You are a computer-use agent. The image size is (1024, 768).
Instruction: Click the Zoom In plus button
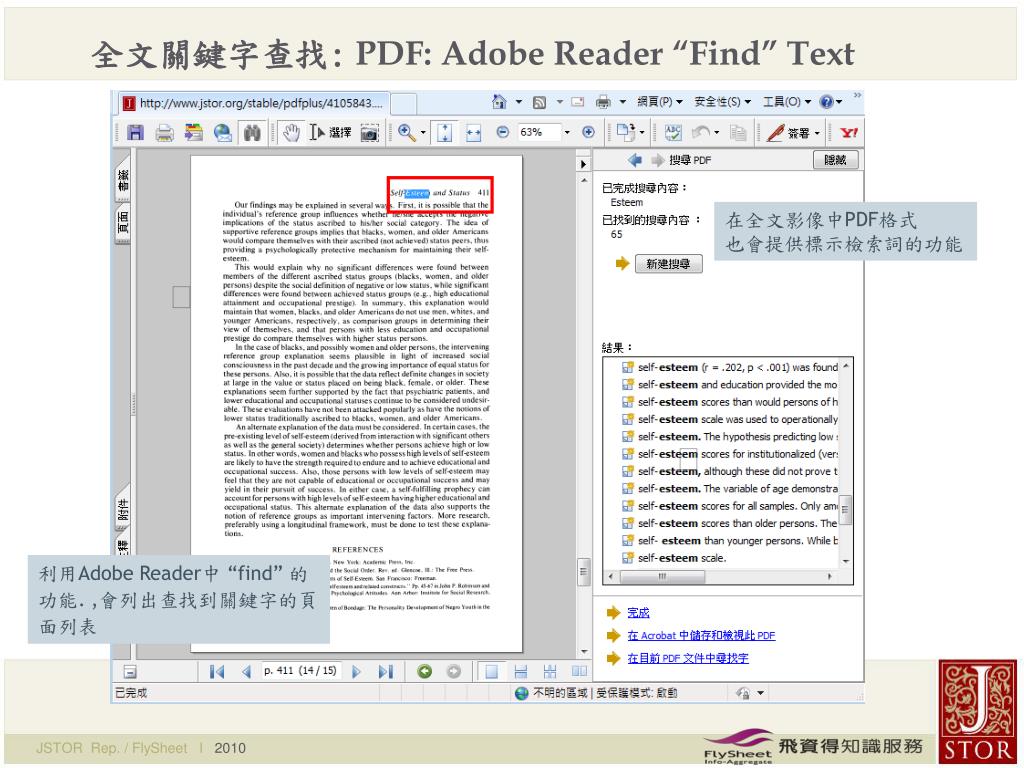pyautogui.click(x=588, y=132)
